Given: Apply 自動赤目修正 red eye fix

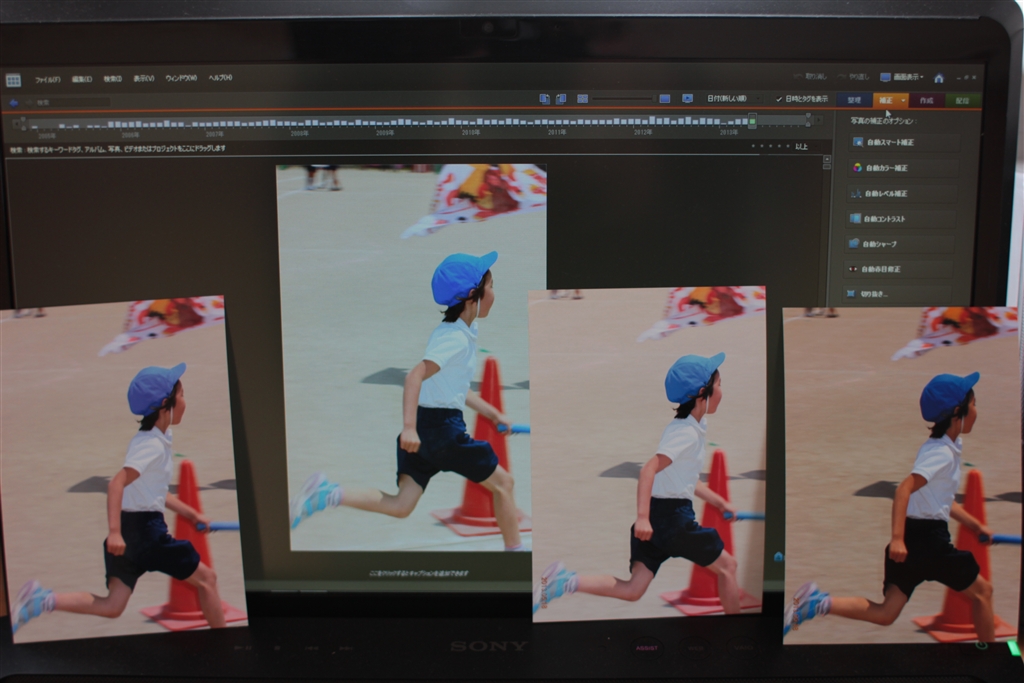Looking at the screenshot, I should (x=897, y=269).
